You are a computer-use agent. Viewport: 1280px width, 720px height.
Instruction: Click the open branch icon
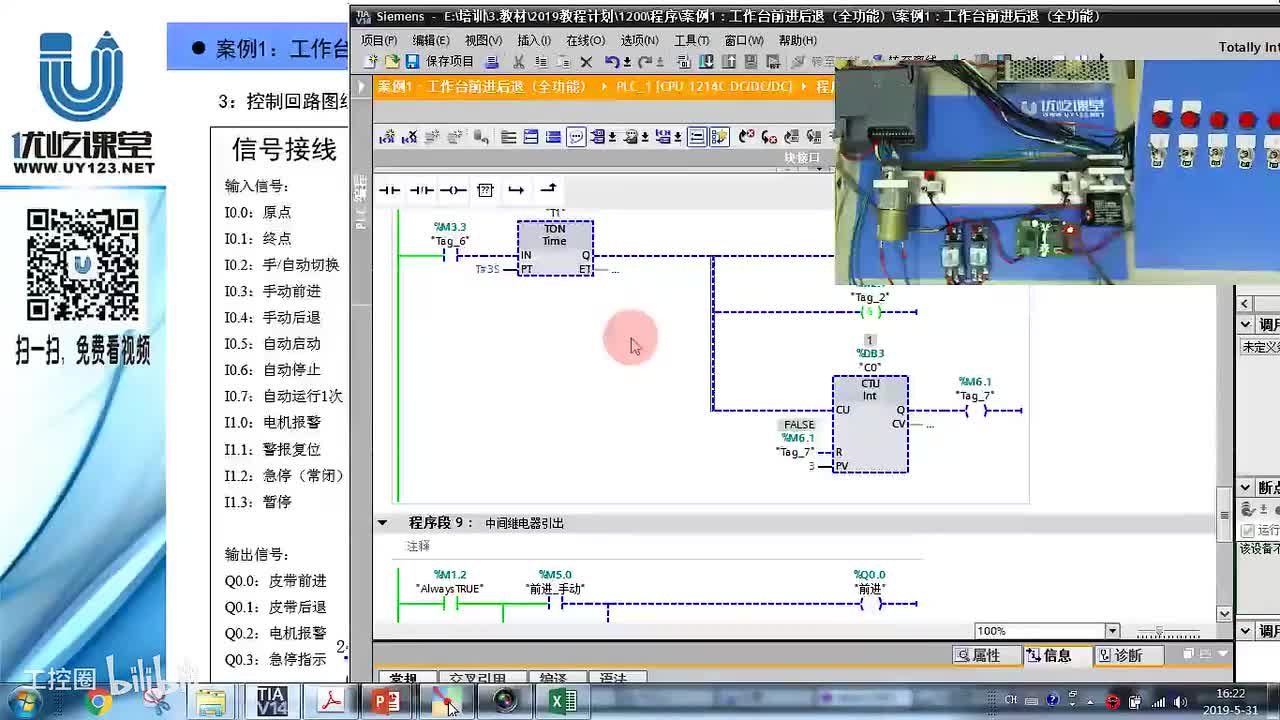(516, 189)
